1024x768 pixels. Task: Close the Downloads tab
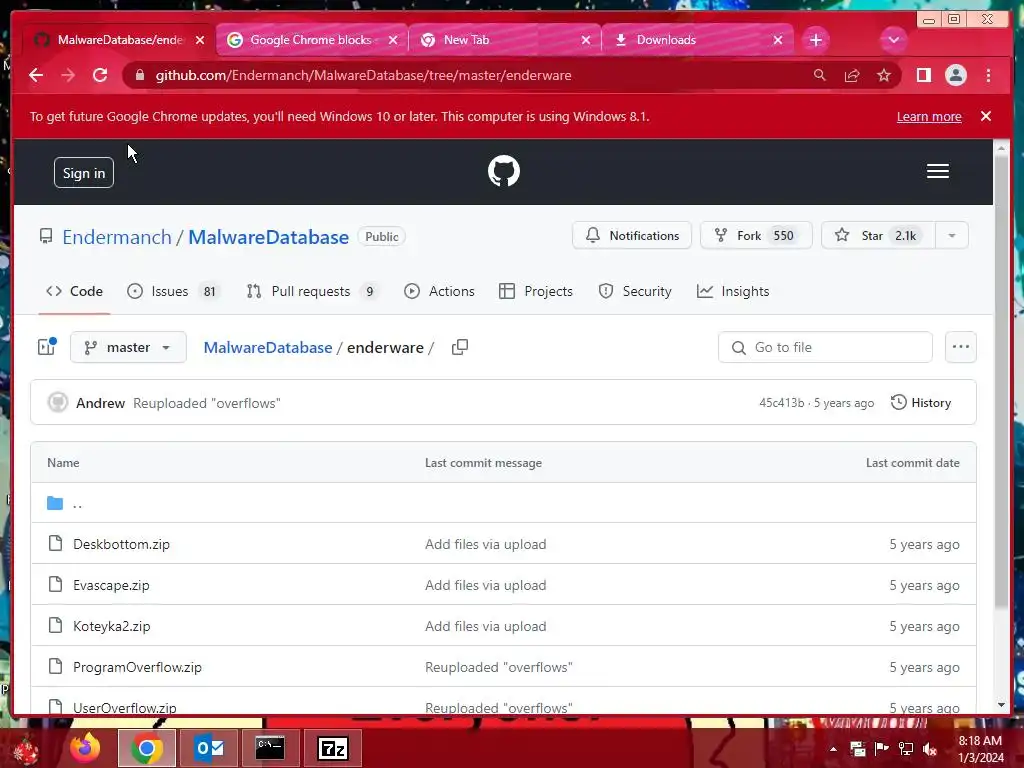coord(777,40)
